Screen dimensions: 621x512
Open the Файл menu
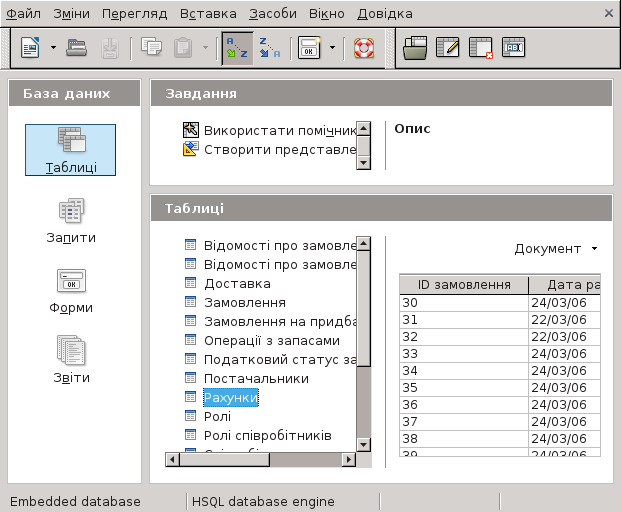click(23, 14)
